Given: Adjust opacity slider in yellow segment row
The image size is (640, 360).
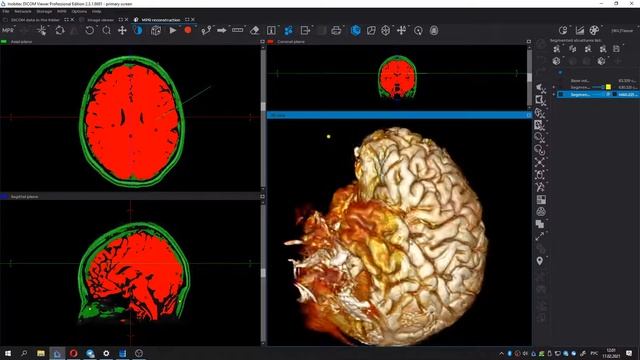Looking at the screenshot, I should 598,87.
